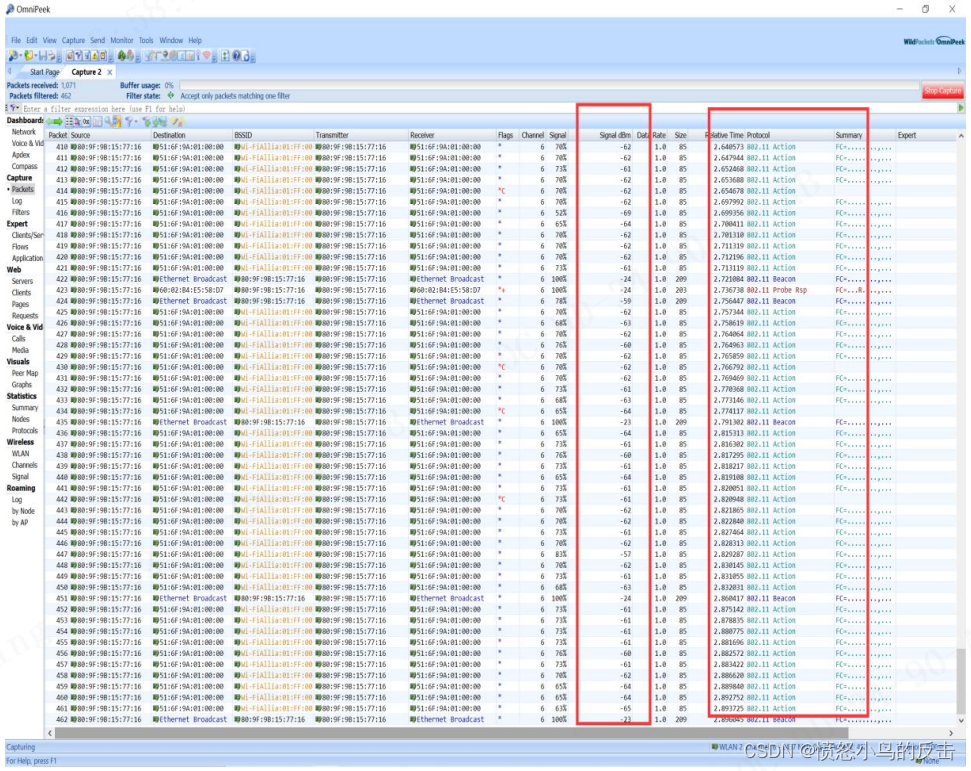Viewport: 971px width, 771px height.
Task: Open the Tools menu
Action: (146, 40)
